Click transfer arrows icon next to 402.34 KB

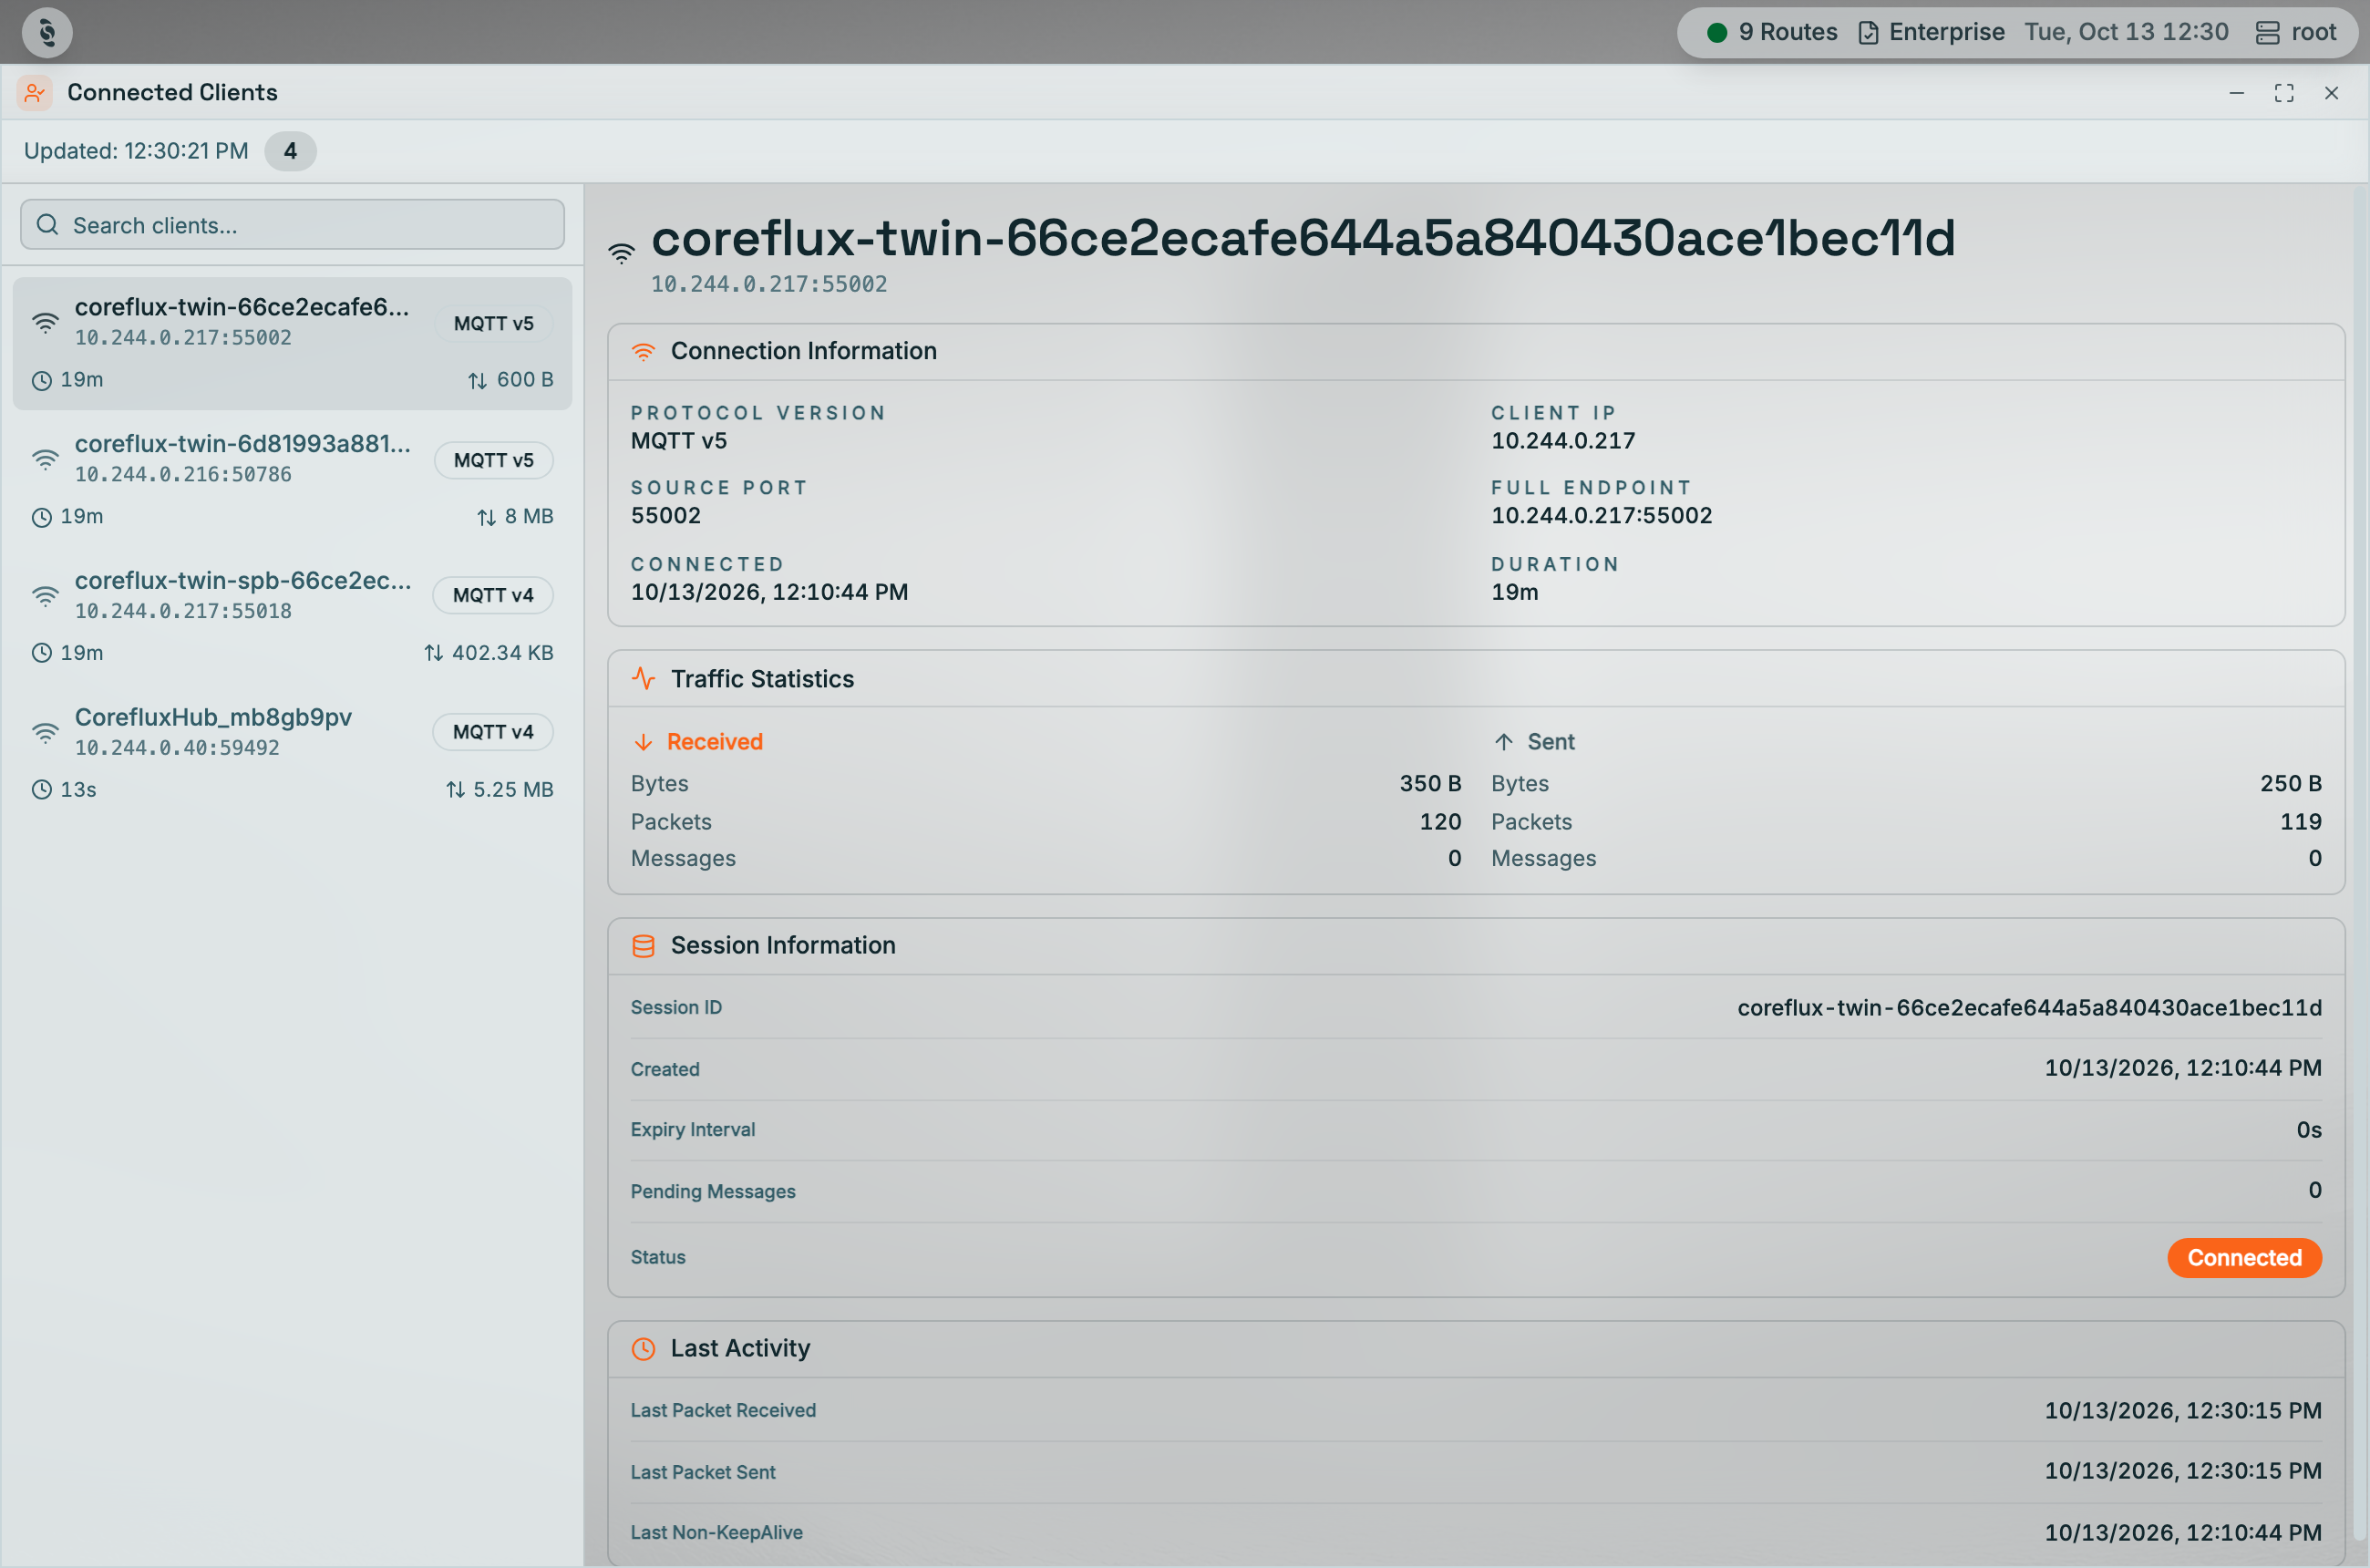433,653
